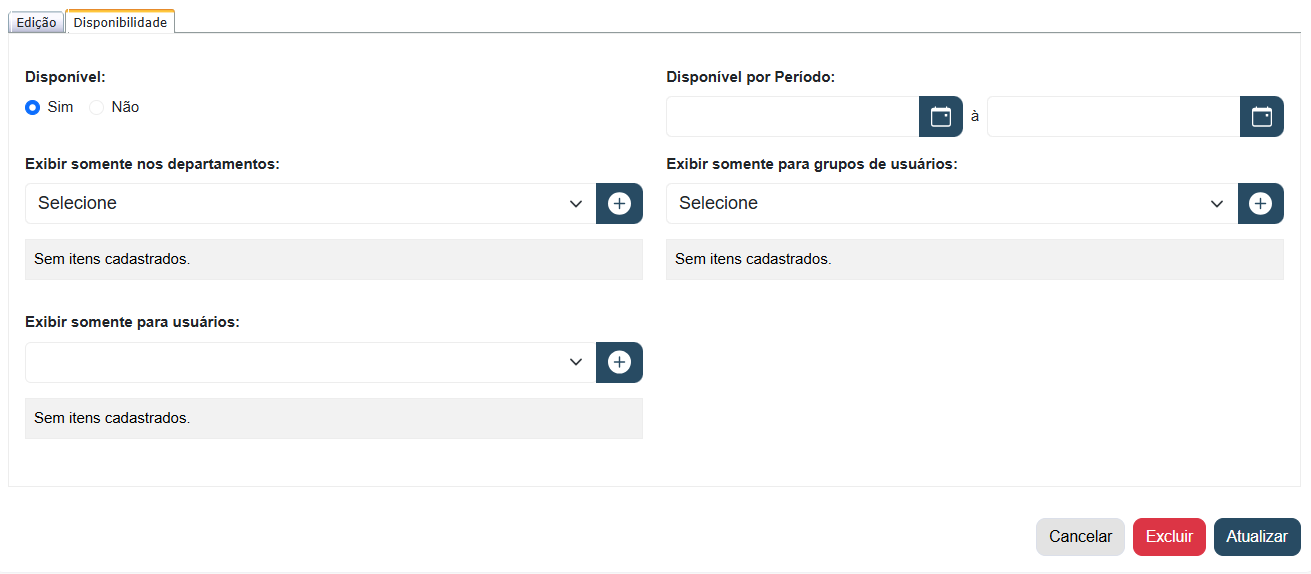Open the departamentos Selecione dropdown
Image resolution: width=1311 pixels, height=574 pixels.
click(310, 203)
